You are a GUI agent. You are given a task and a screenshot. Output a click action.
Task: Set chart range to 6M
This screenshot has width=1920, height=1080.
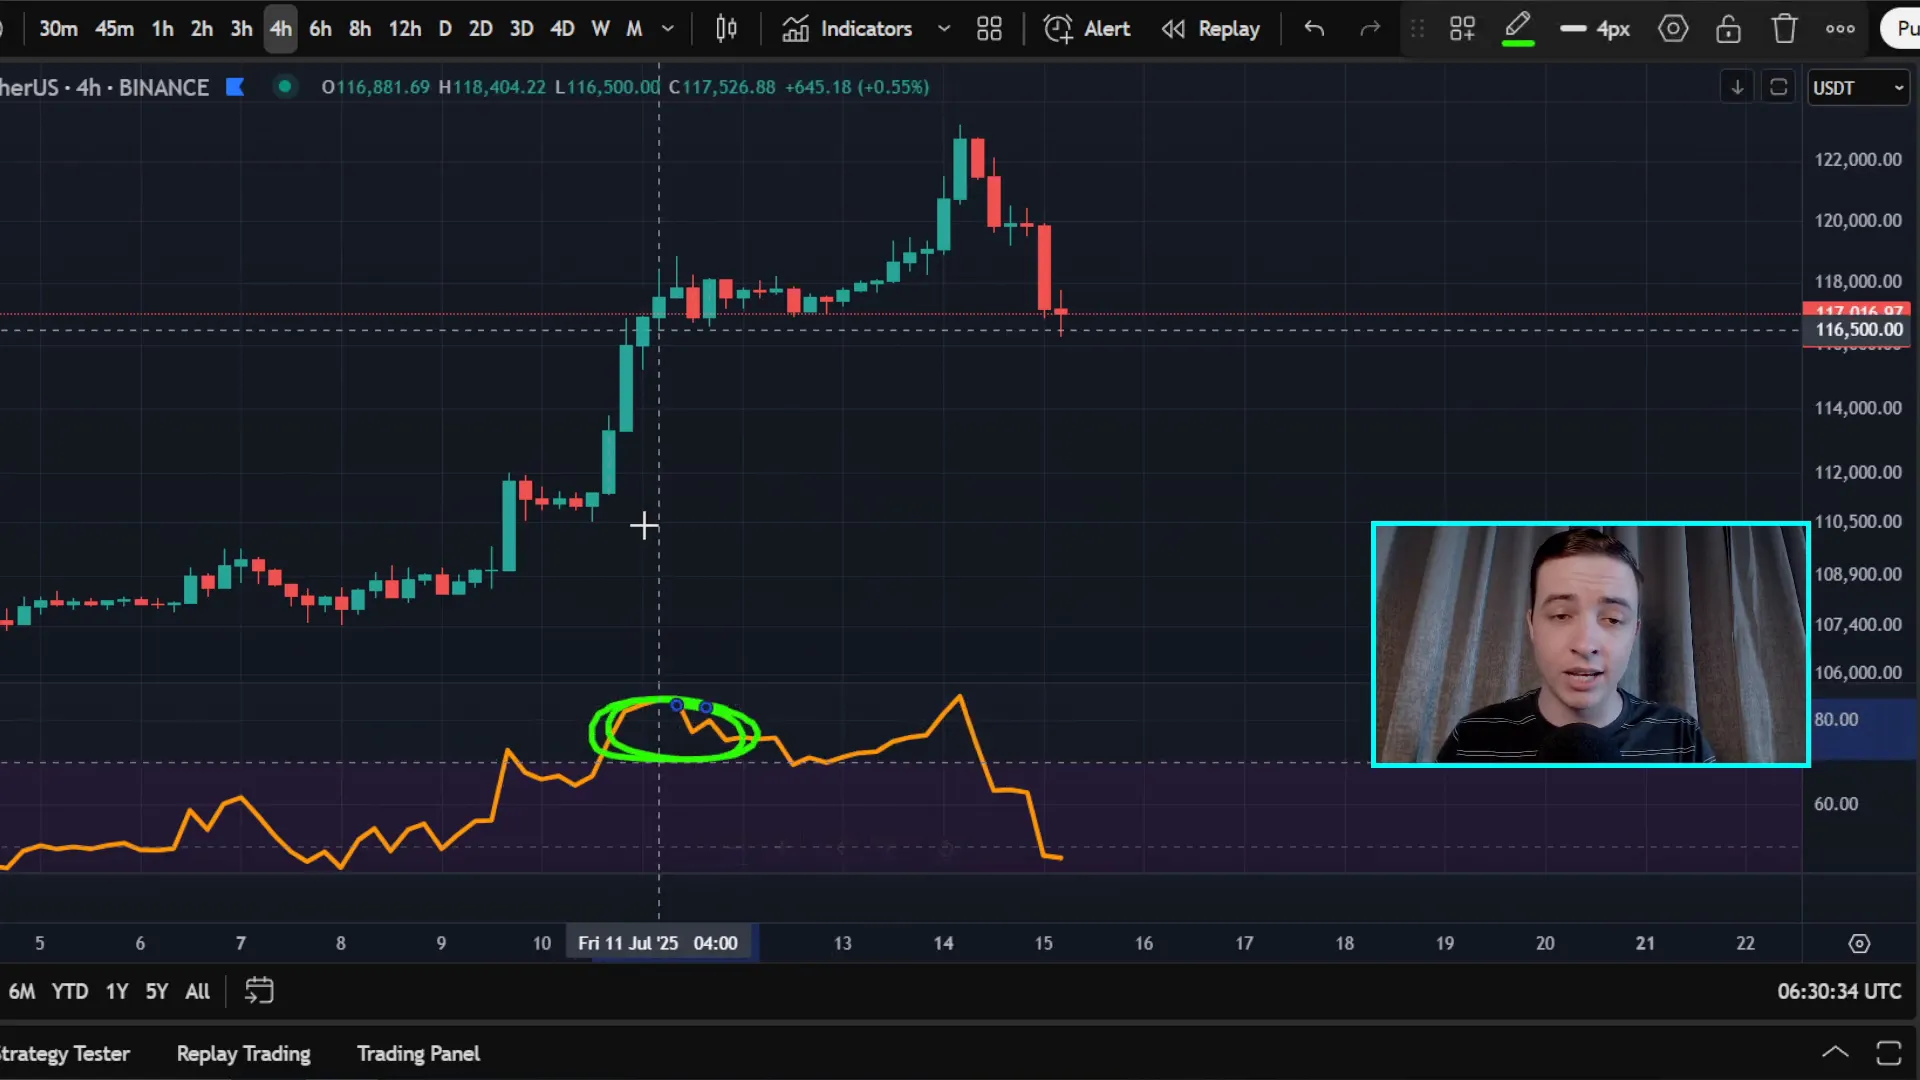[22, 991]
